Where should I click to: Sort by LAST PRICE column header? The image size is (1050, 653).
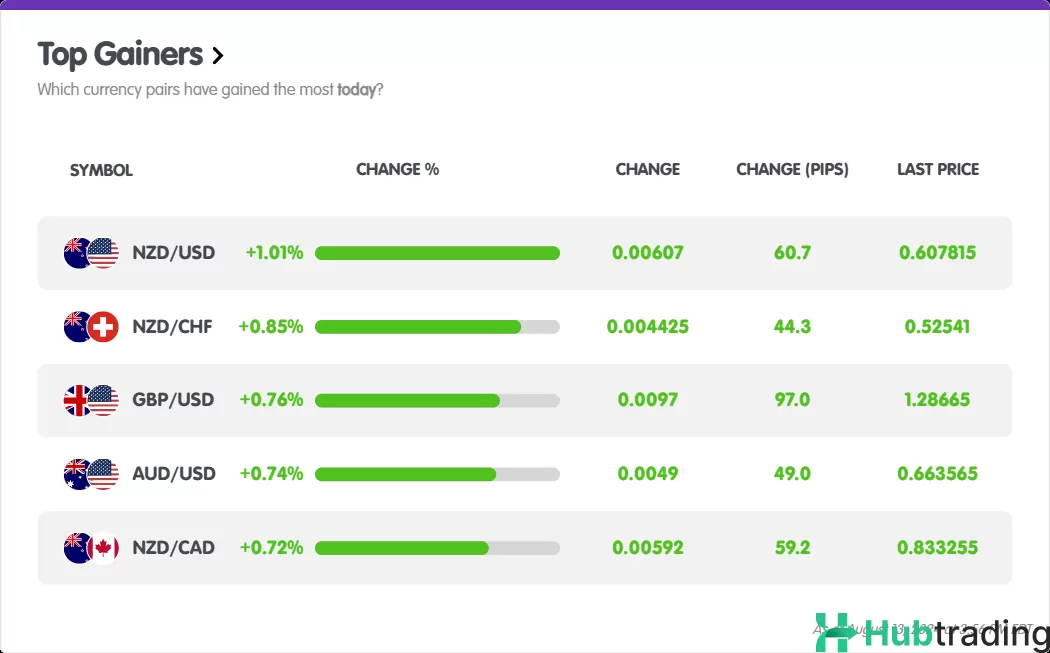(937, 169)
